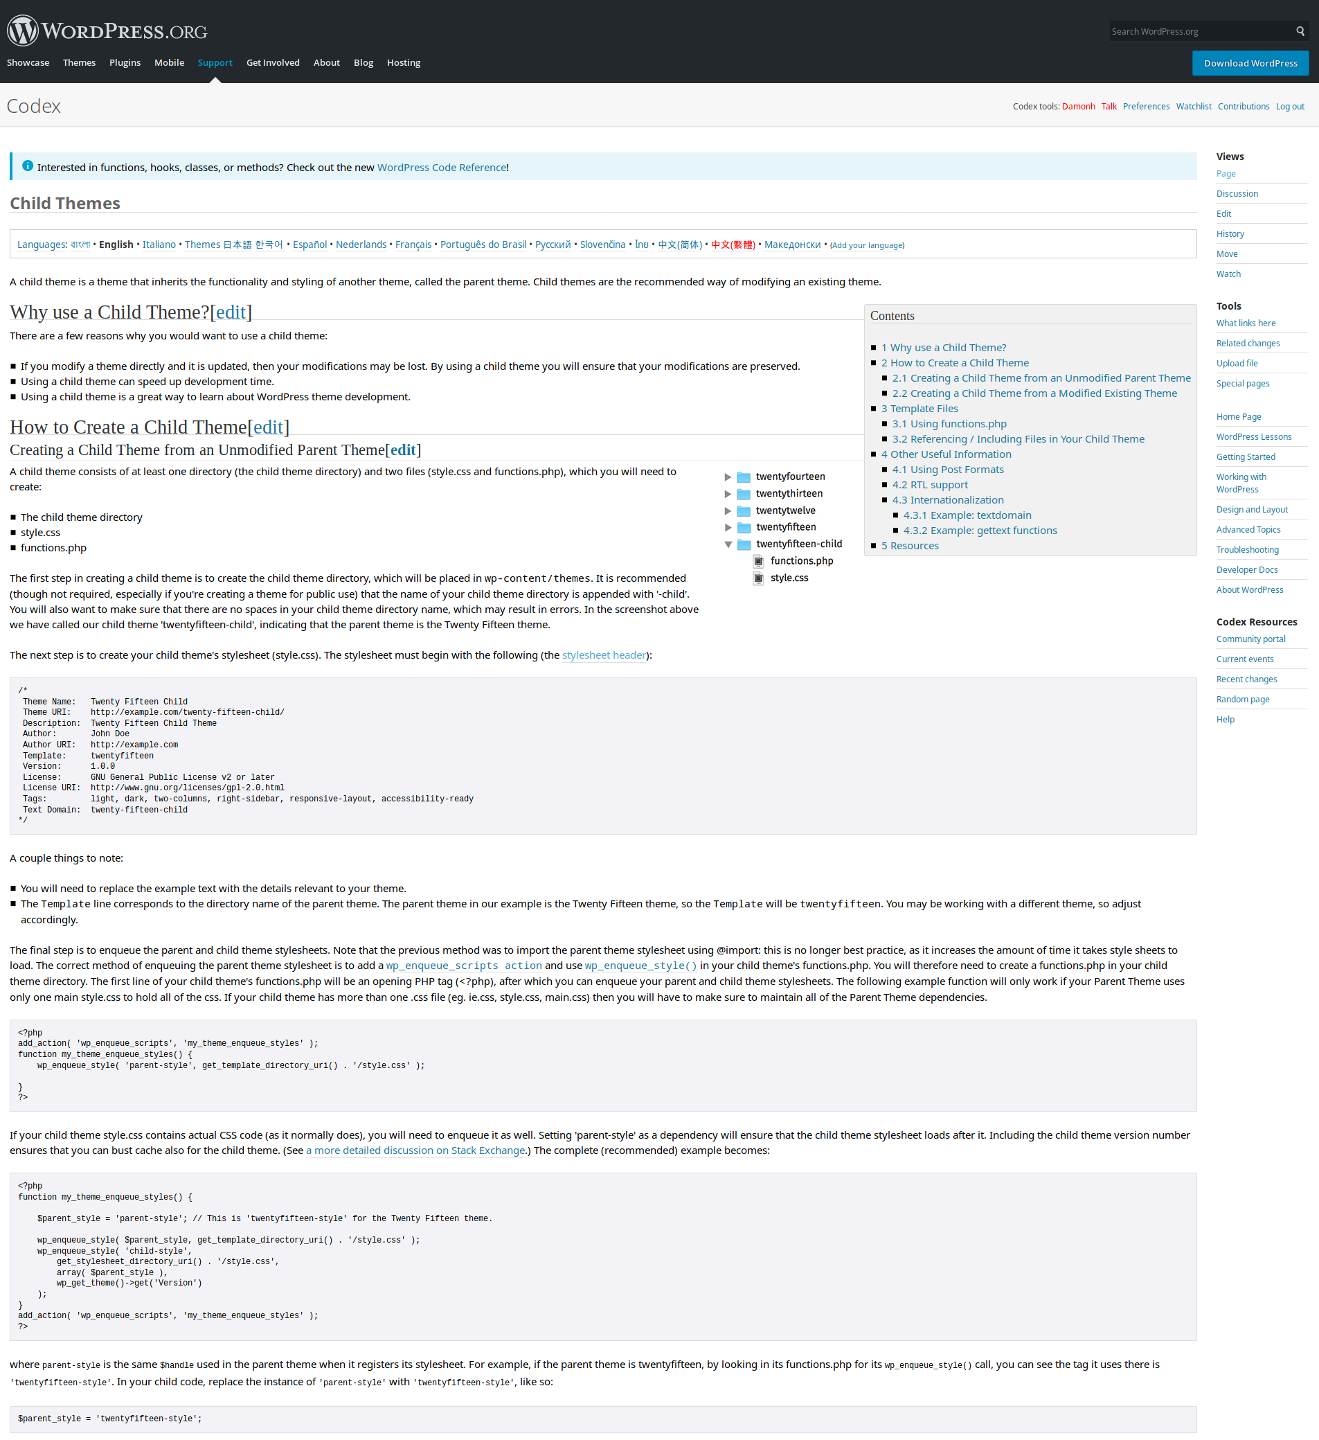The width and height of the screenshot is (1319, 1440).
Task: Open Developer Docs sidebar link
Action: click(1247, 570)
